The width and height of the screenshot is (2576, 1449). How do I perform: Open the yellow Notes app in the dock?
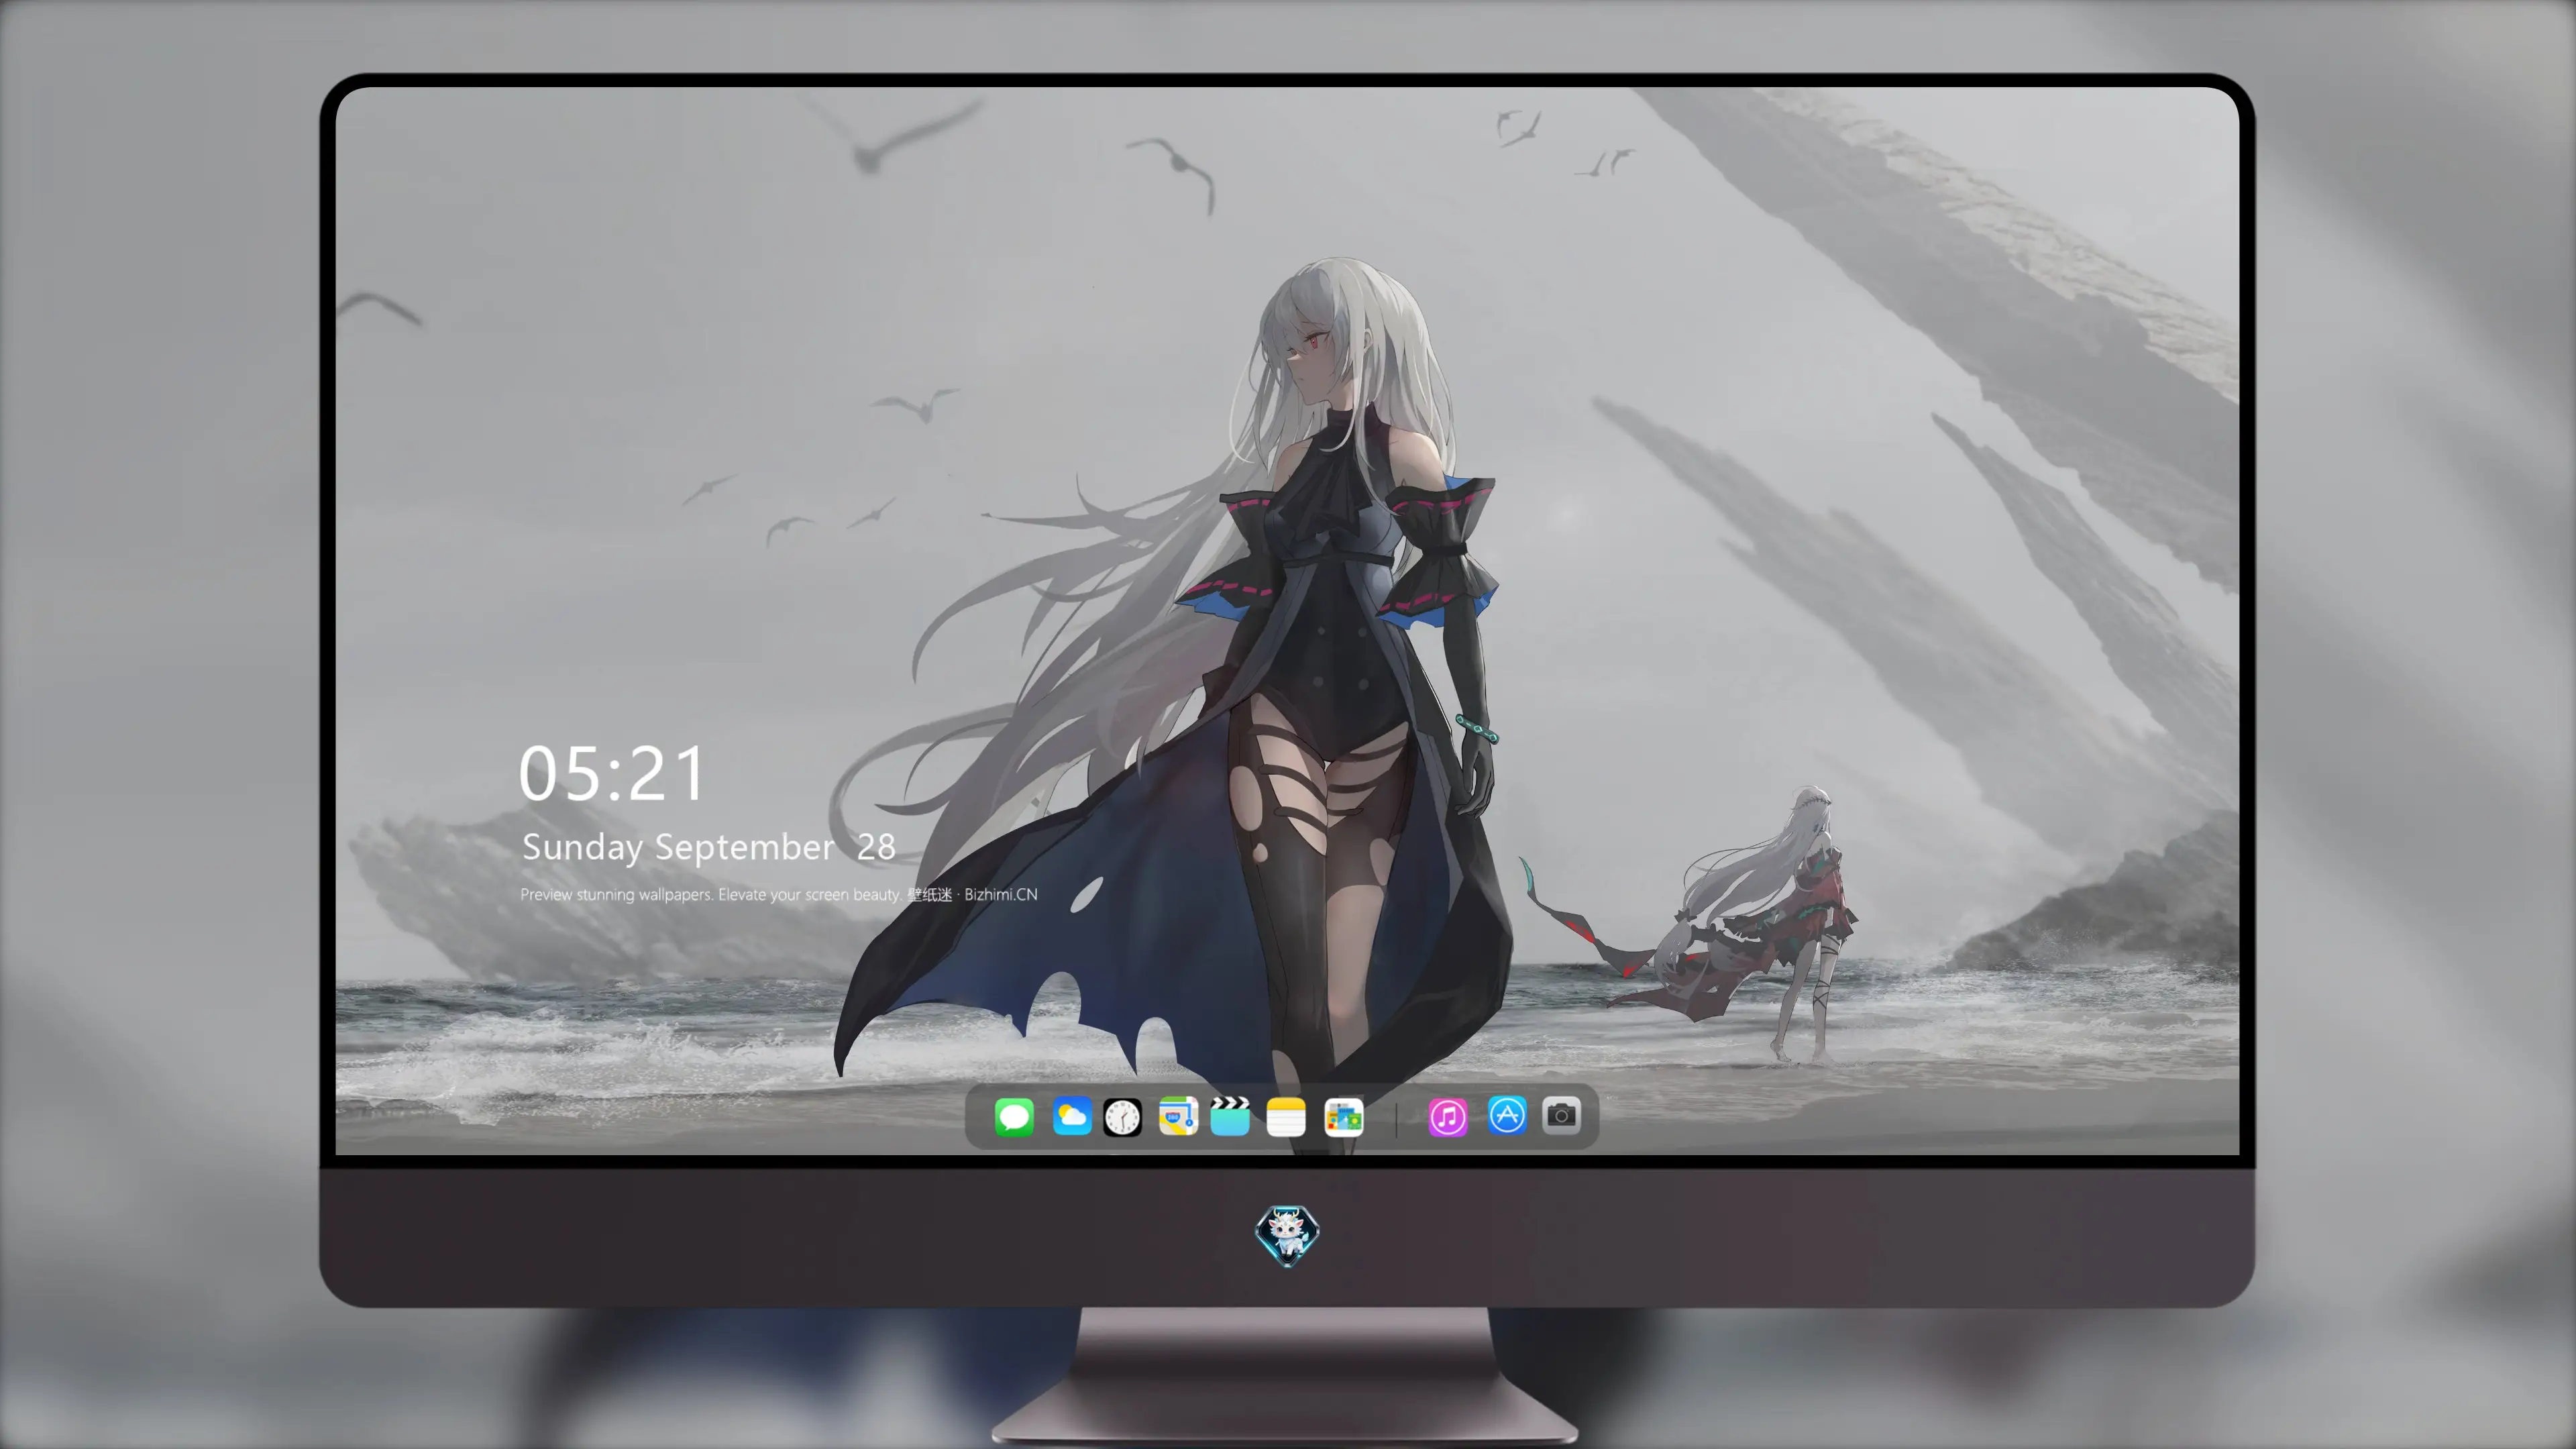point(1286,1117)
